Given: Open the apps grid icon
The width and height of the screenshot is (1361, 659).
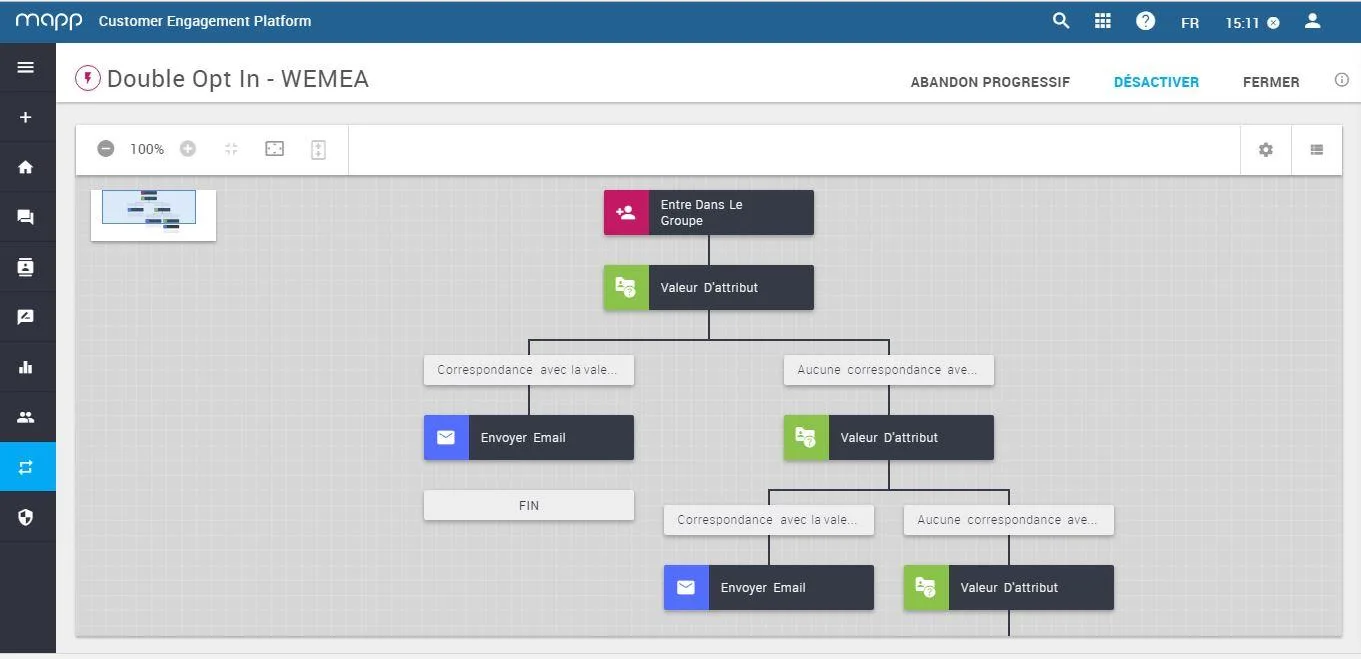Looking at the screenshot, I should (1103, 20).
